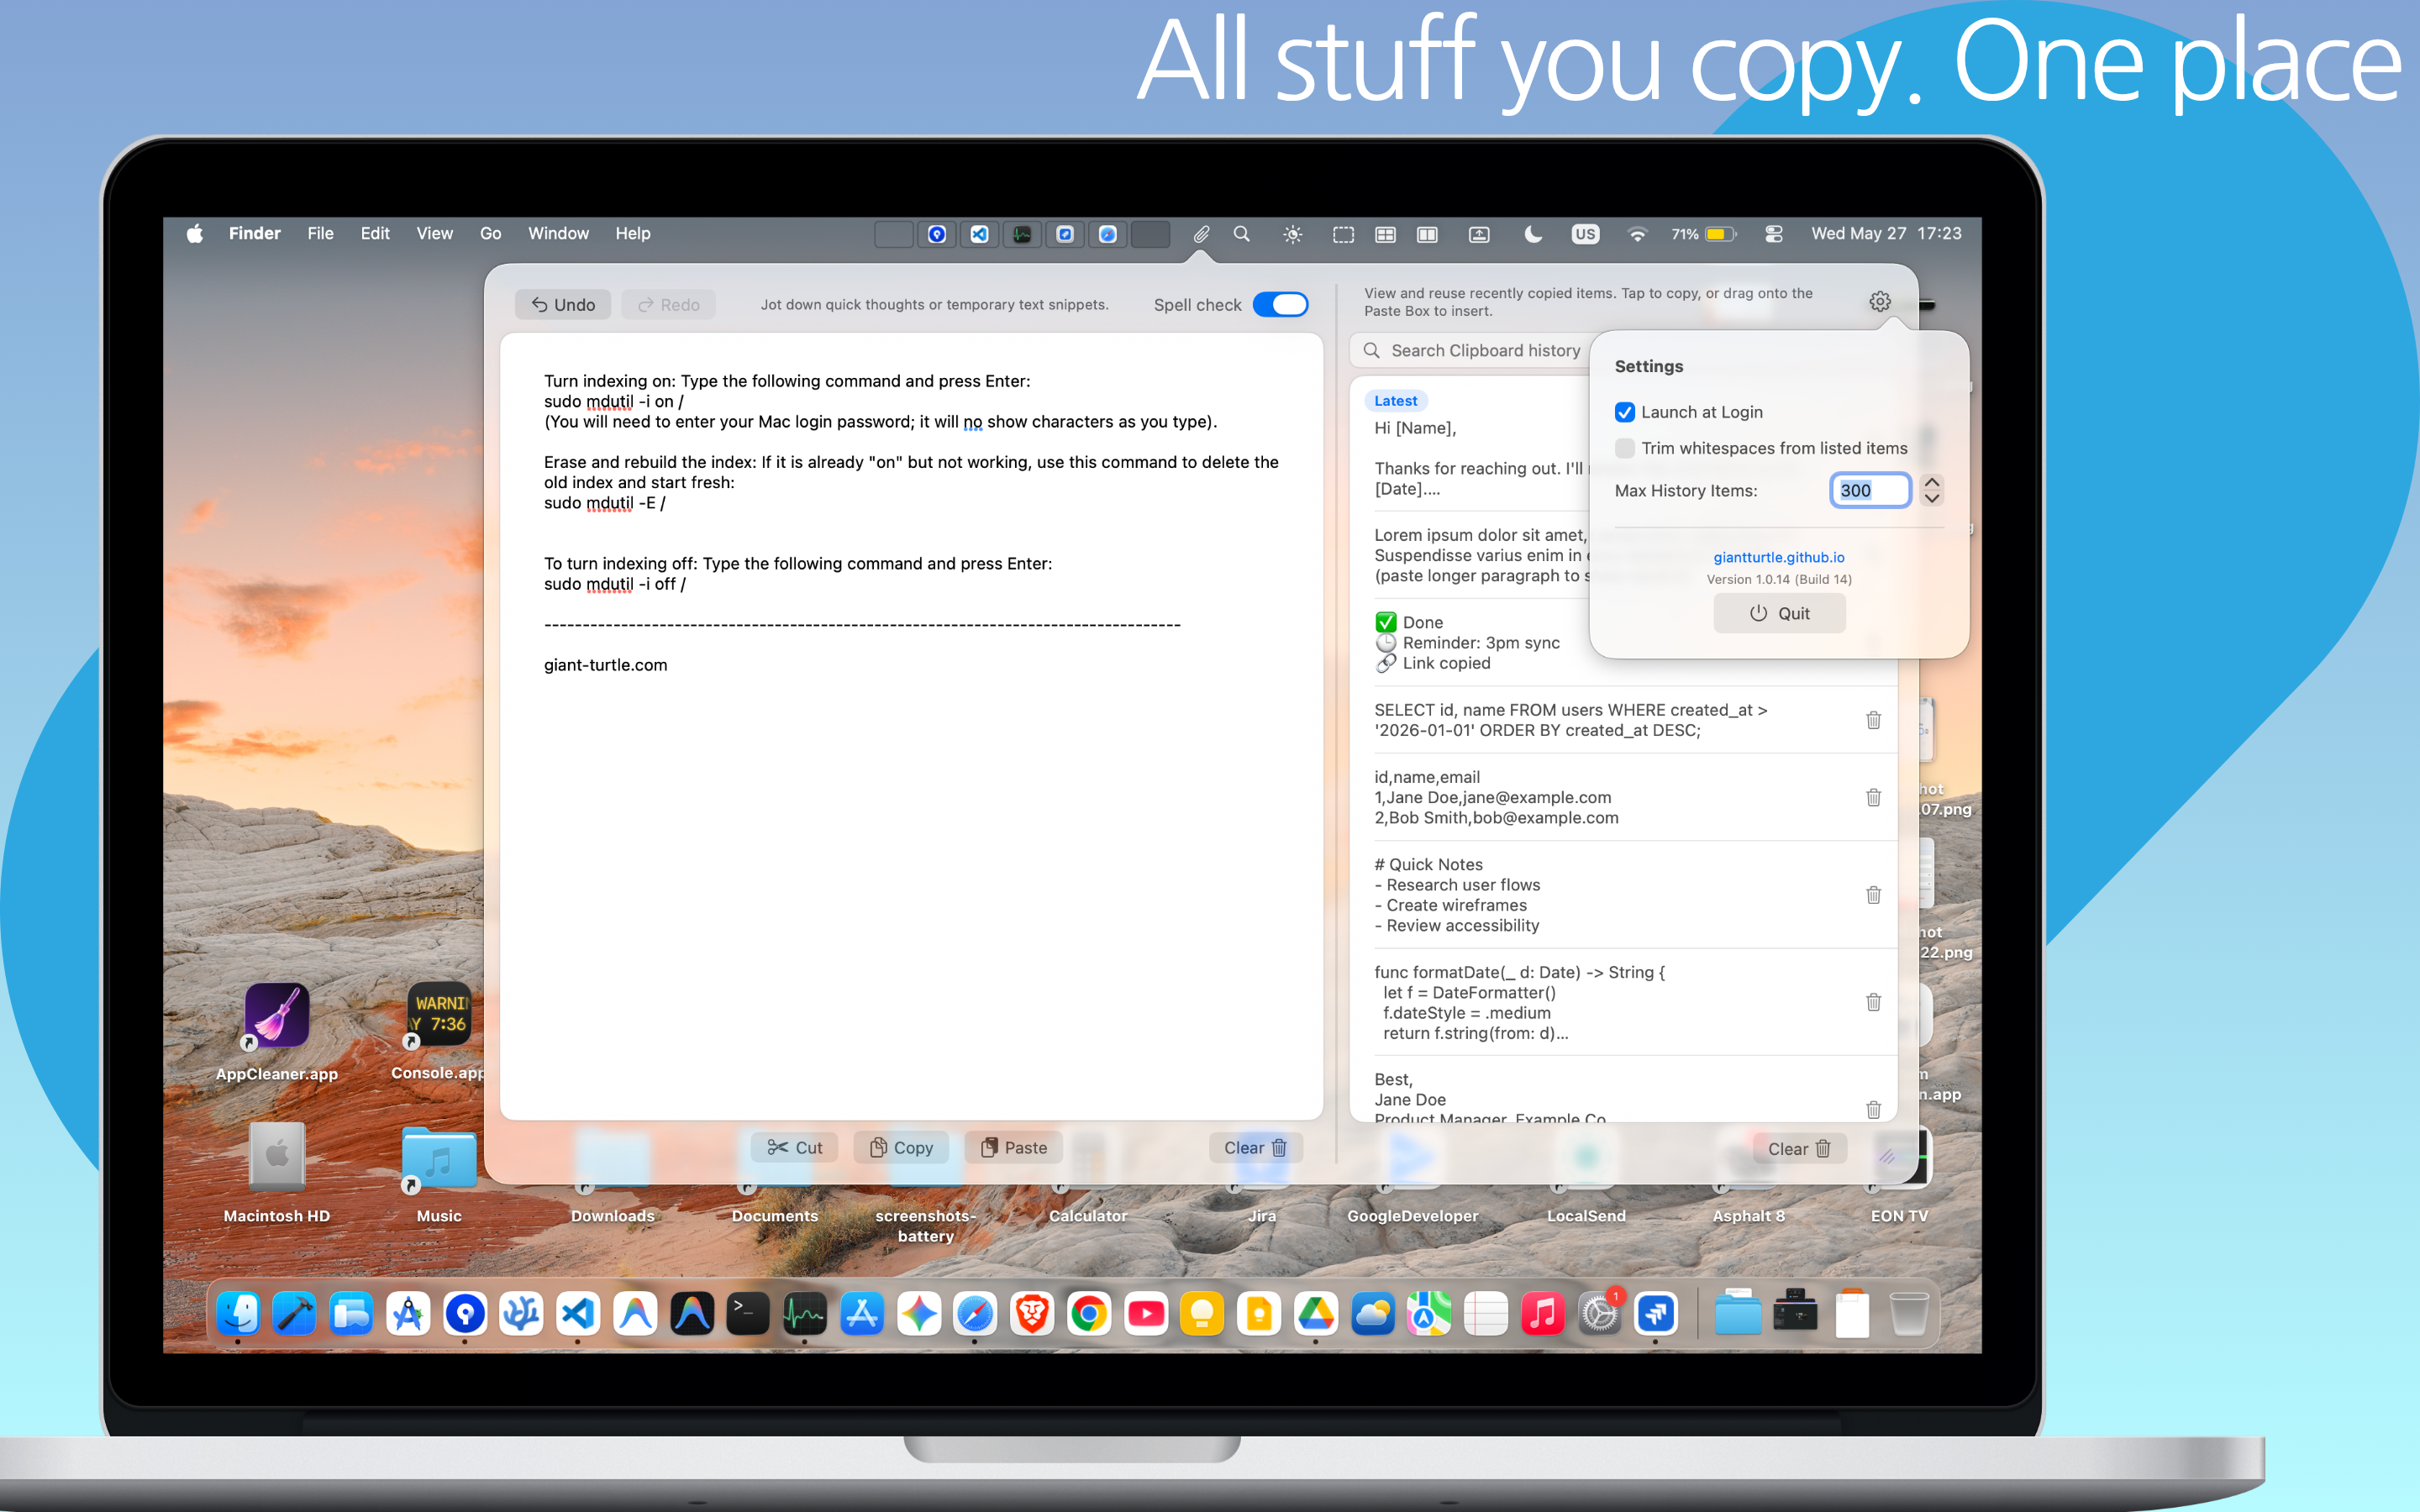Uncheck Launch at Login

click(1625, 412)
